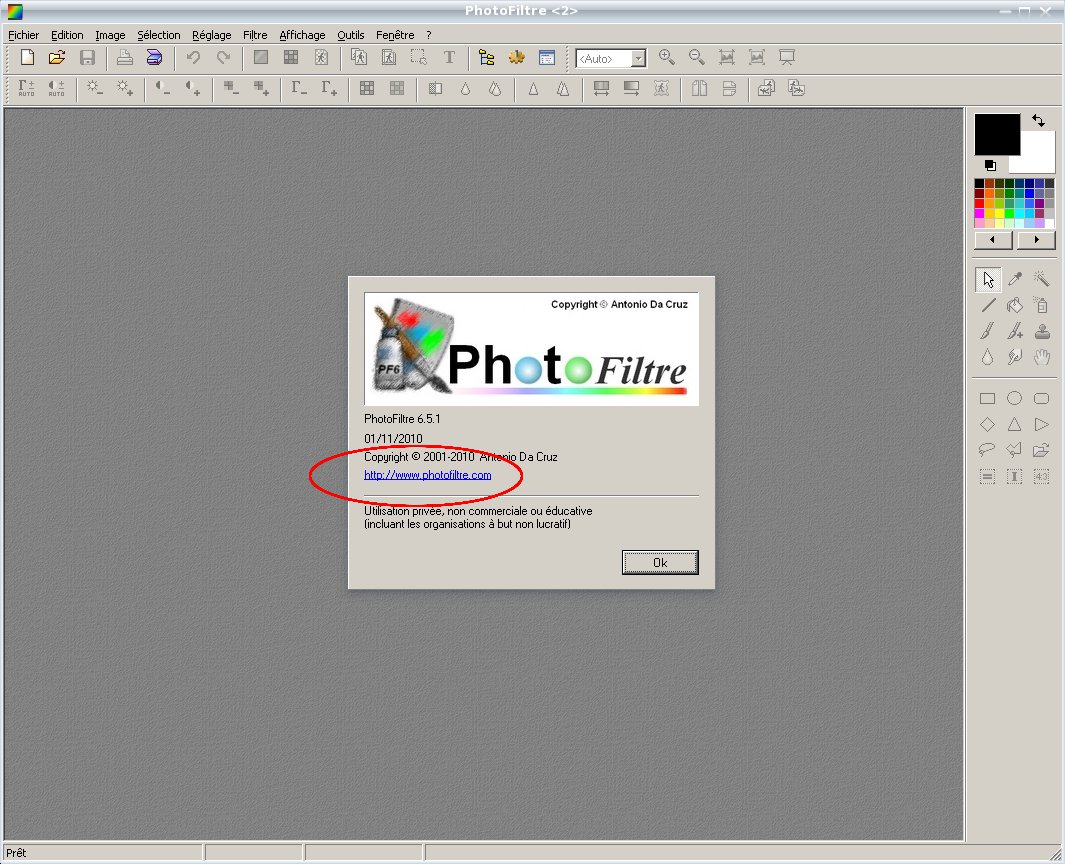
Task: Activate the Selection arrow tool
Action: pyautogui.click(x=988, y=279)
